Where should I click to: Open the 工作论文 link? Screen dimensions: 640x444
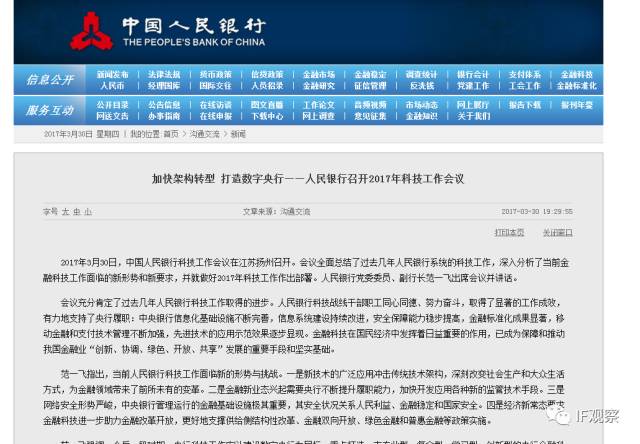[319, 105]
